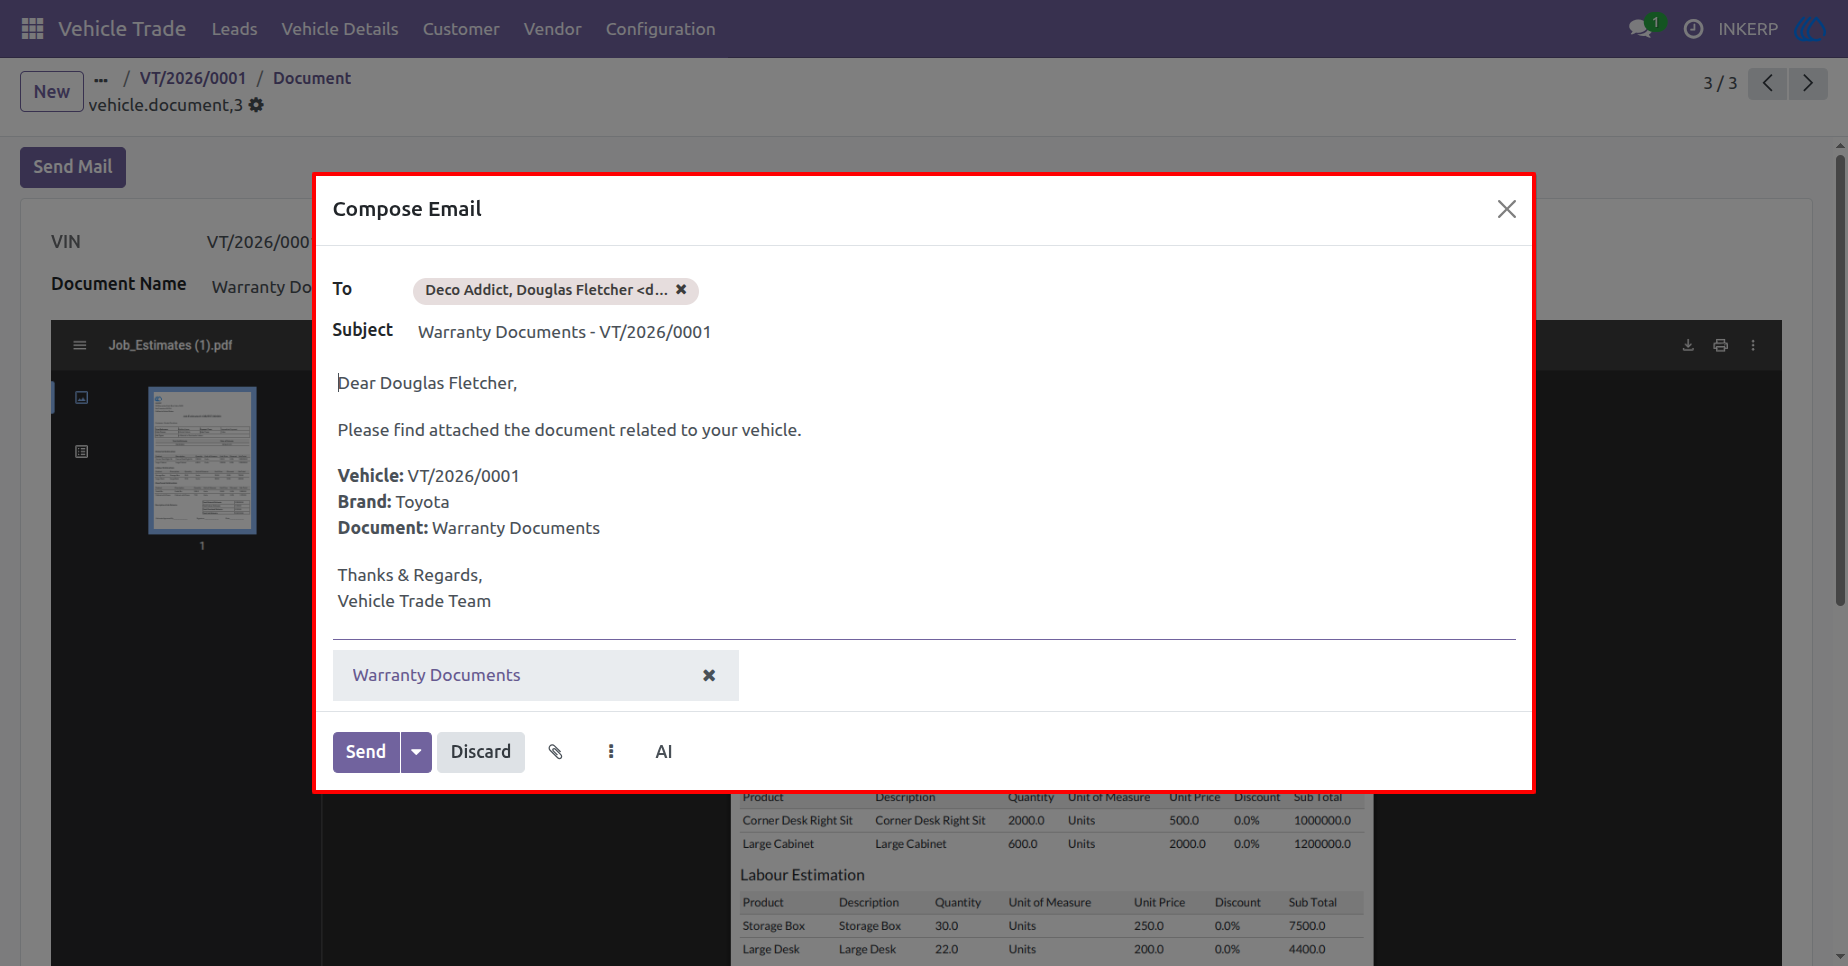Click the 'Document' breadcrumb text
Image resolution: width=1848 pixels, height=966 pixels.
click(x=312, y=78)
